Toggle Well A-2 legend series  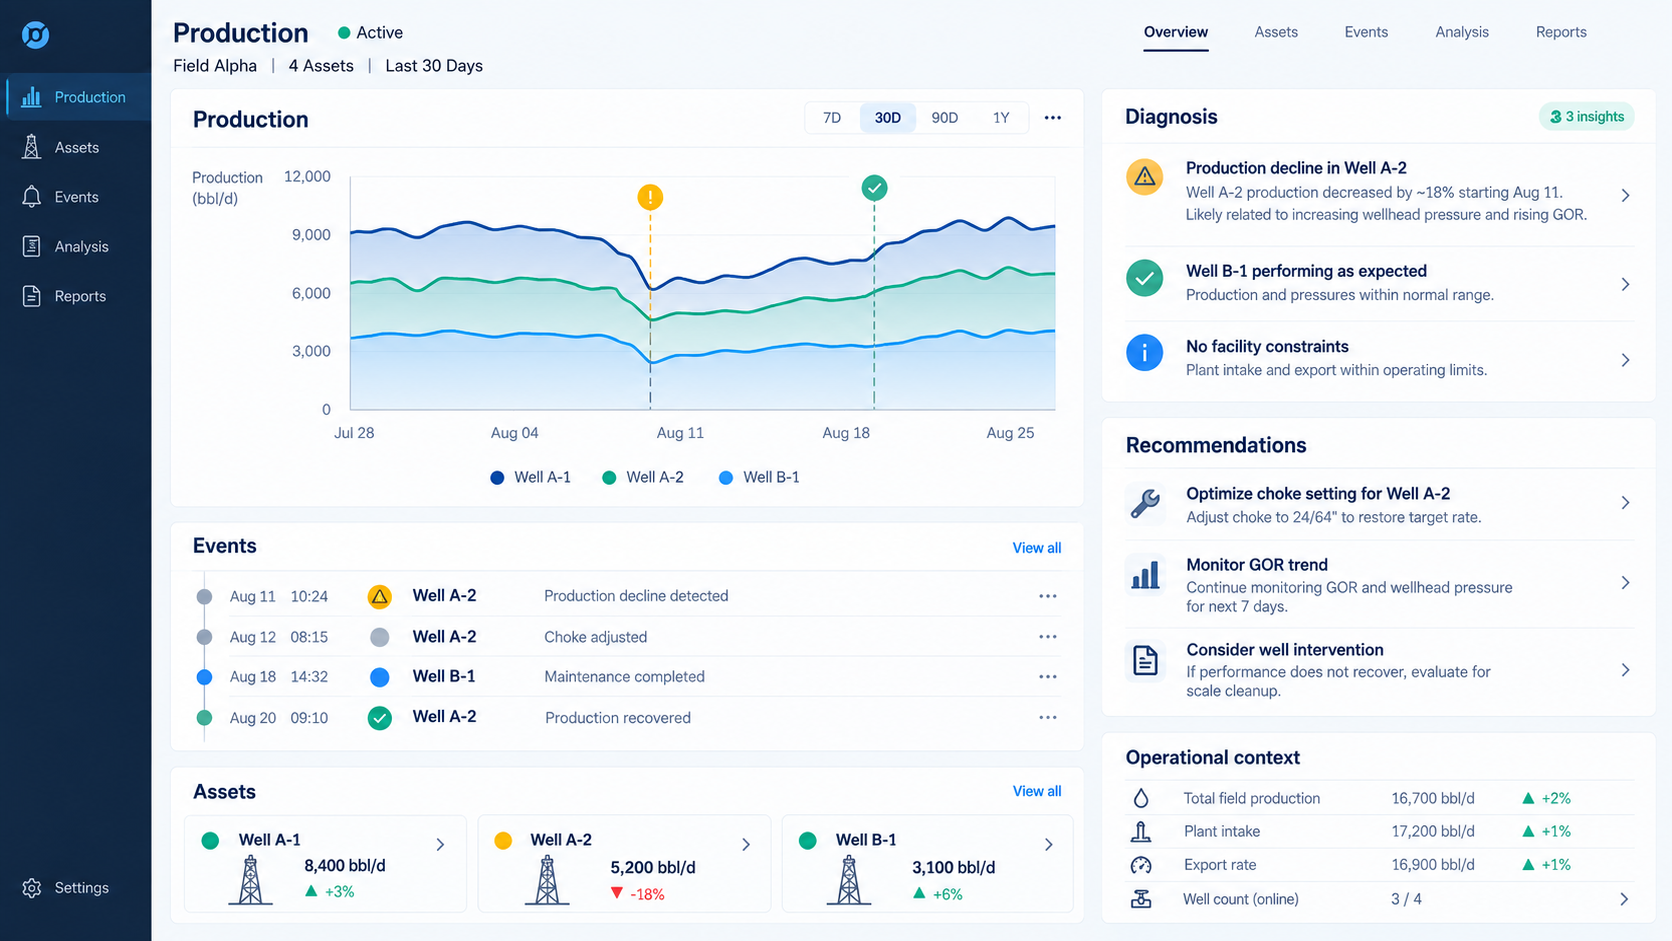click(643, 477)
